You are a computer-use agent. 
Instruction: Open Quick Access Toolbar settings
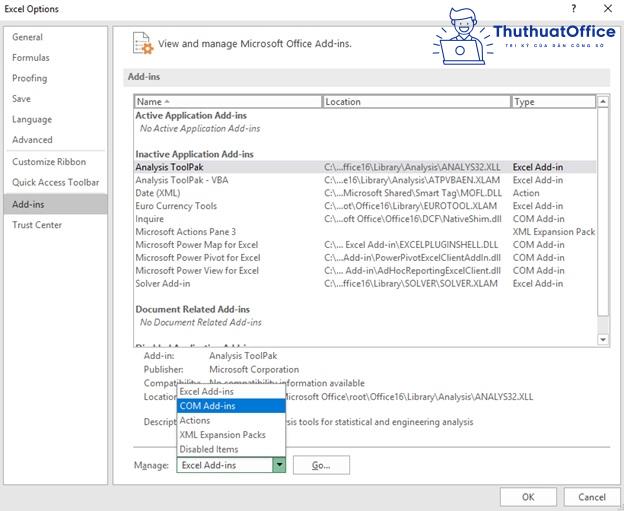click(x=55, y=182)
